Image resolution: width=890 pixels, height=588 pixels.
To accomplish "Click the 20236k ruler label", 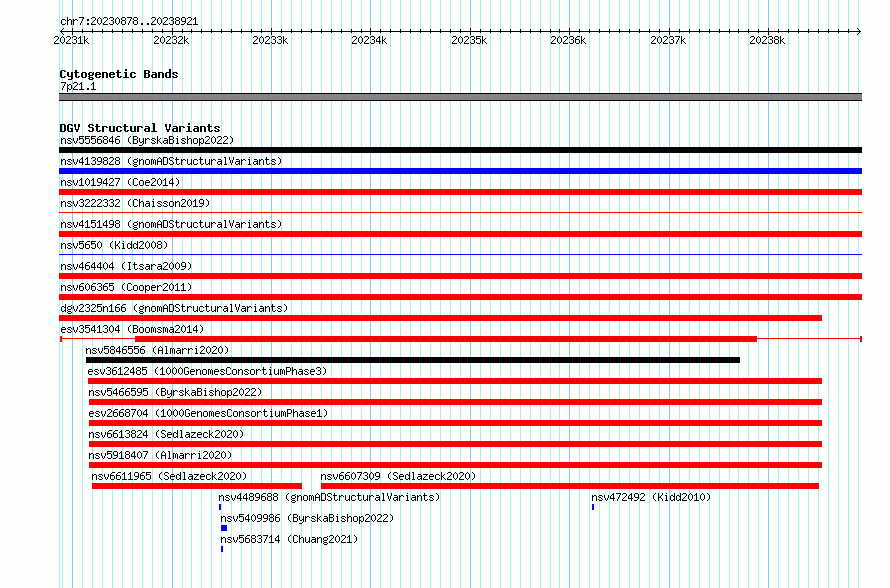I will tap(568, 40).
